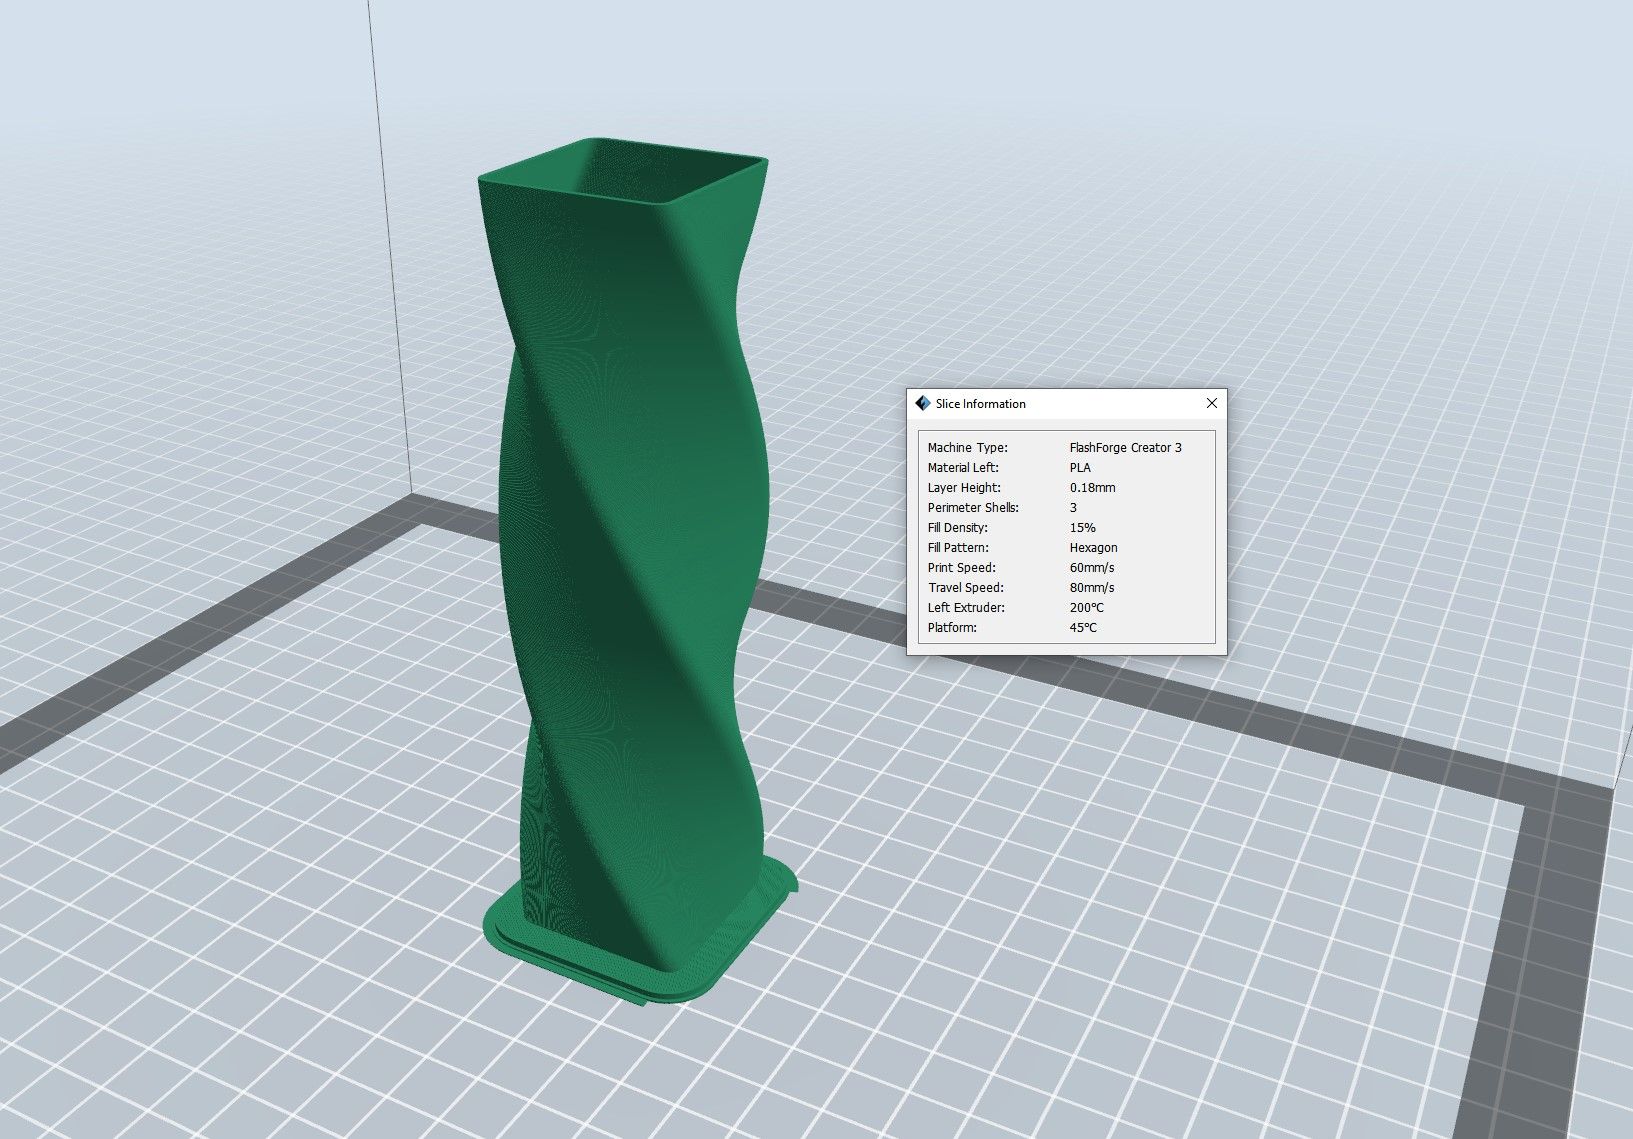The height and width of the screenshot is (1139, 1633).
Task: Click the 60mm/s print speed value
Action: click(x=1091, y=568)
